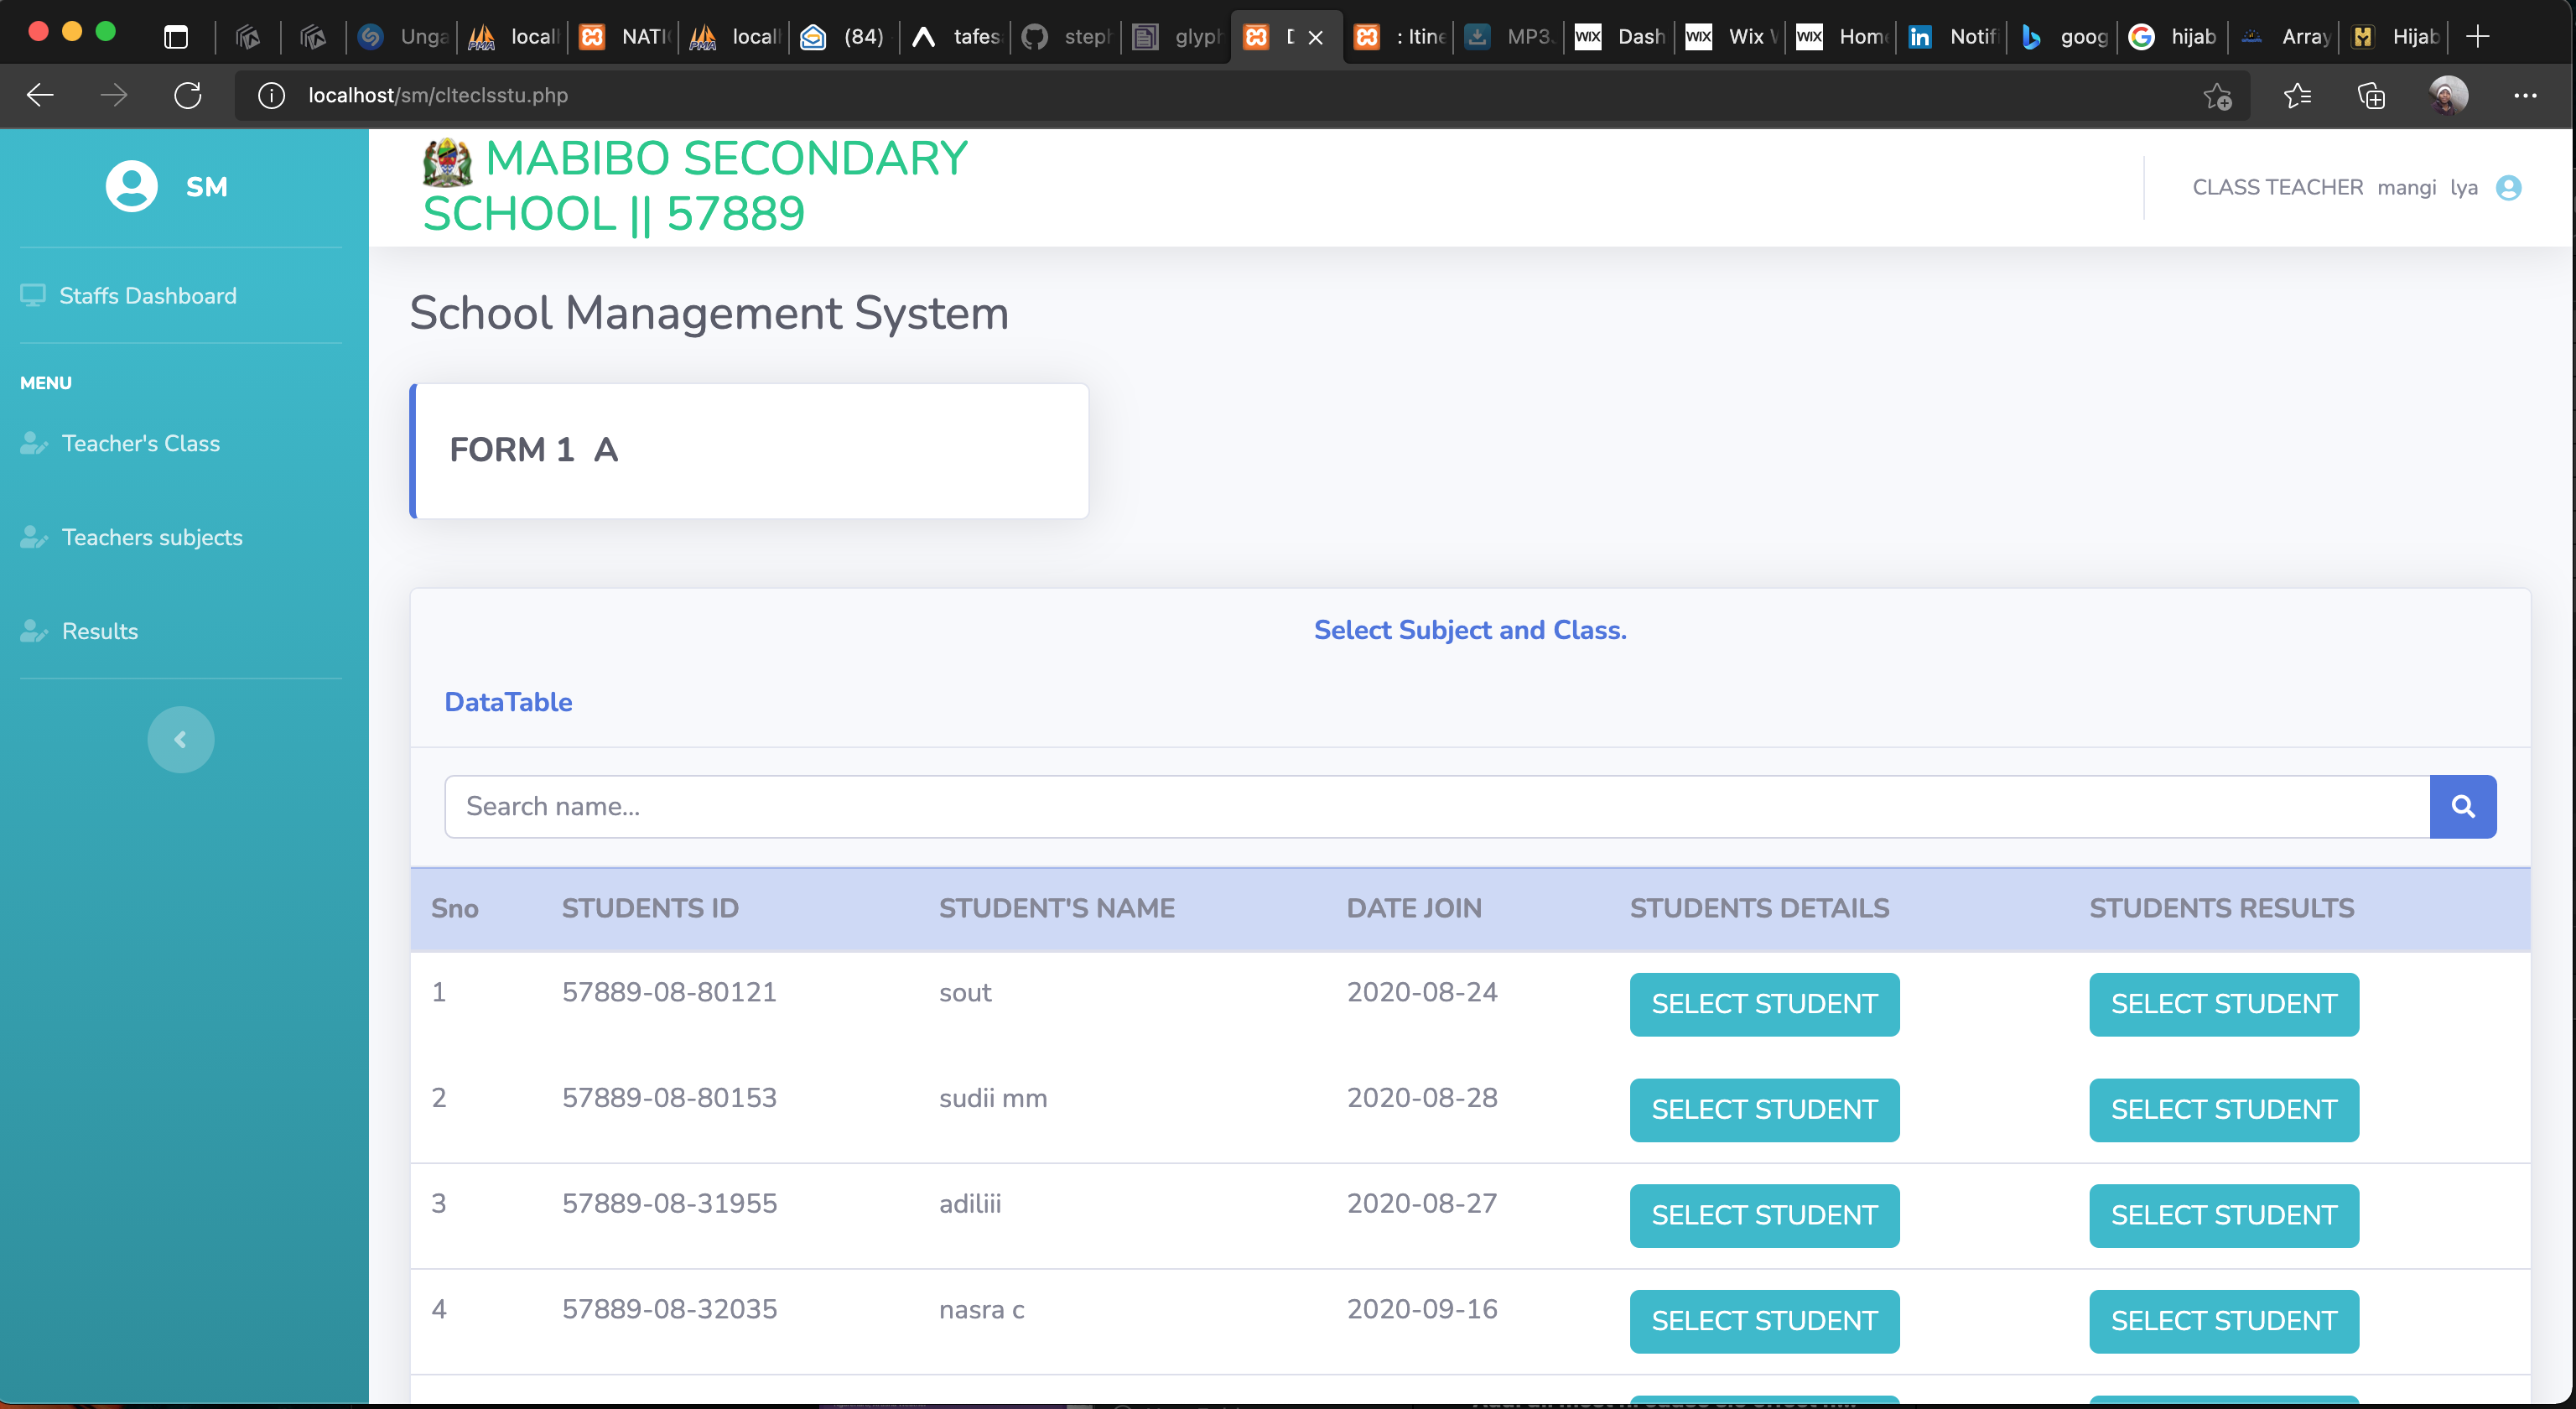Click Select Student results button for adiliii
This screenshot has height=1409, width=2576.
click(x=2223, y=1215)
